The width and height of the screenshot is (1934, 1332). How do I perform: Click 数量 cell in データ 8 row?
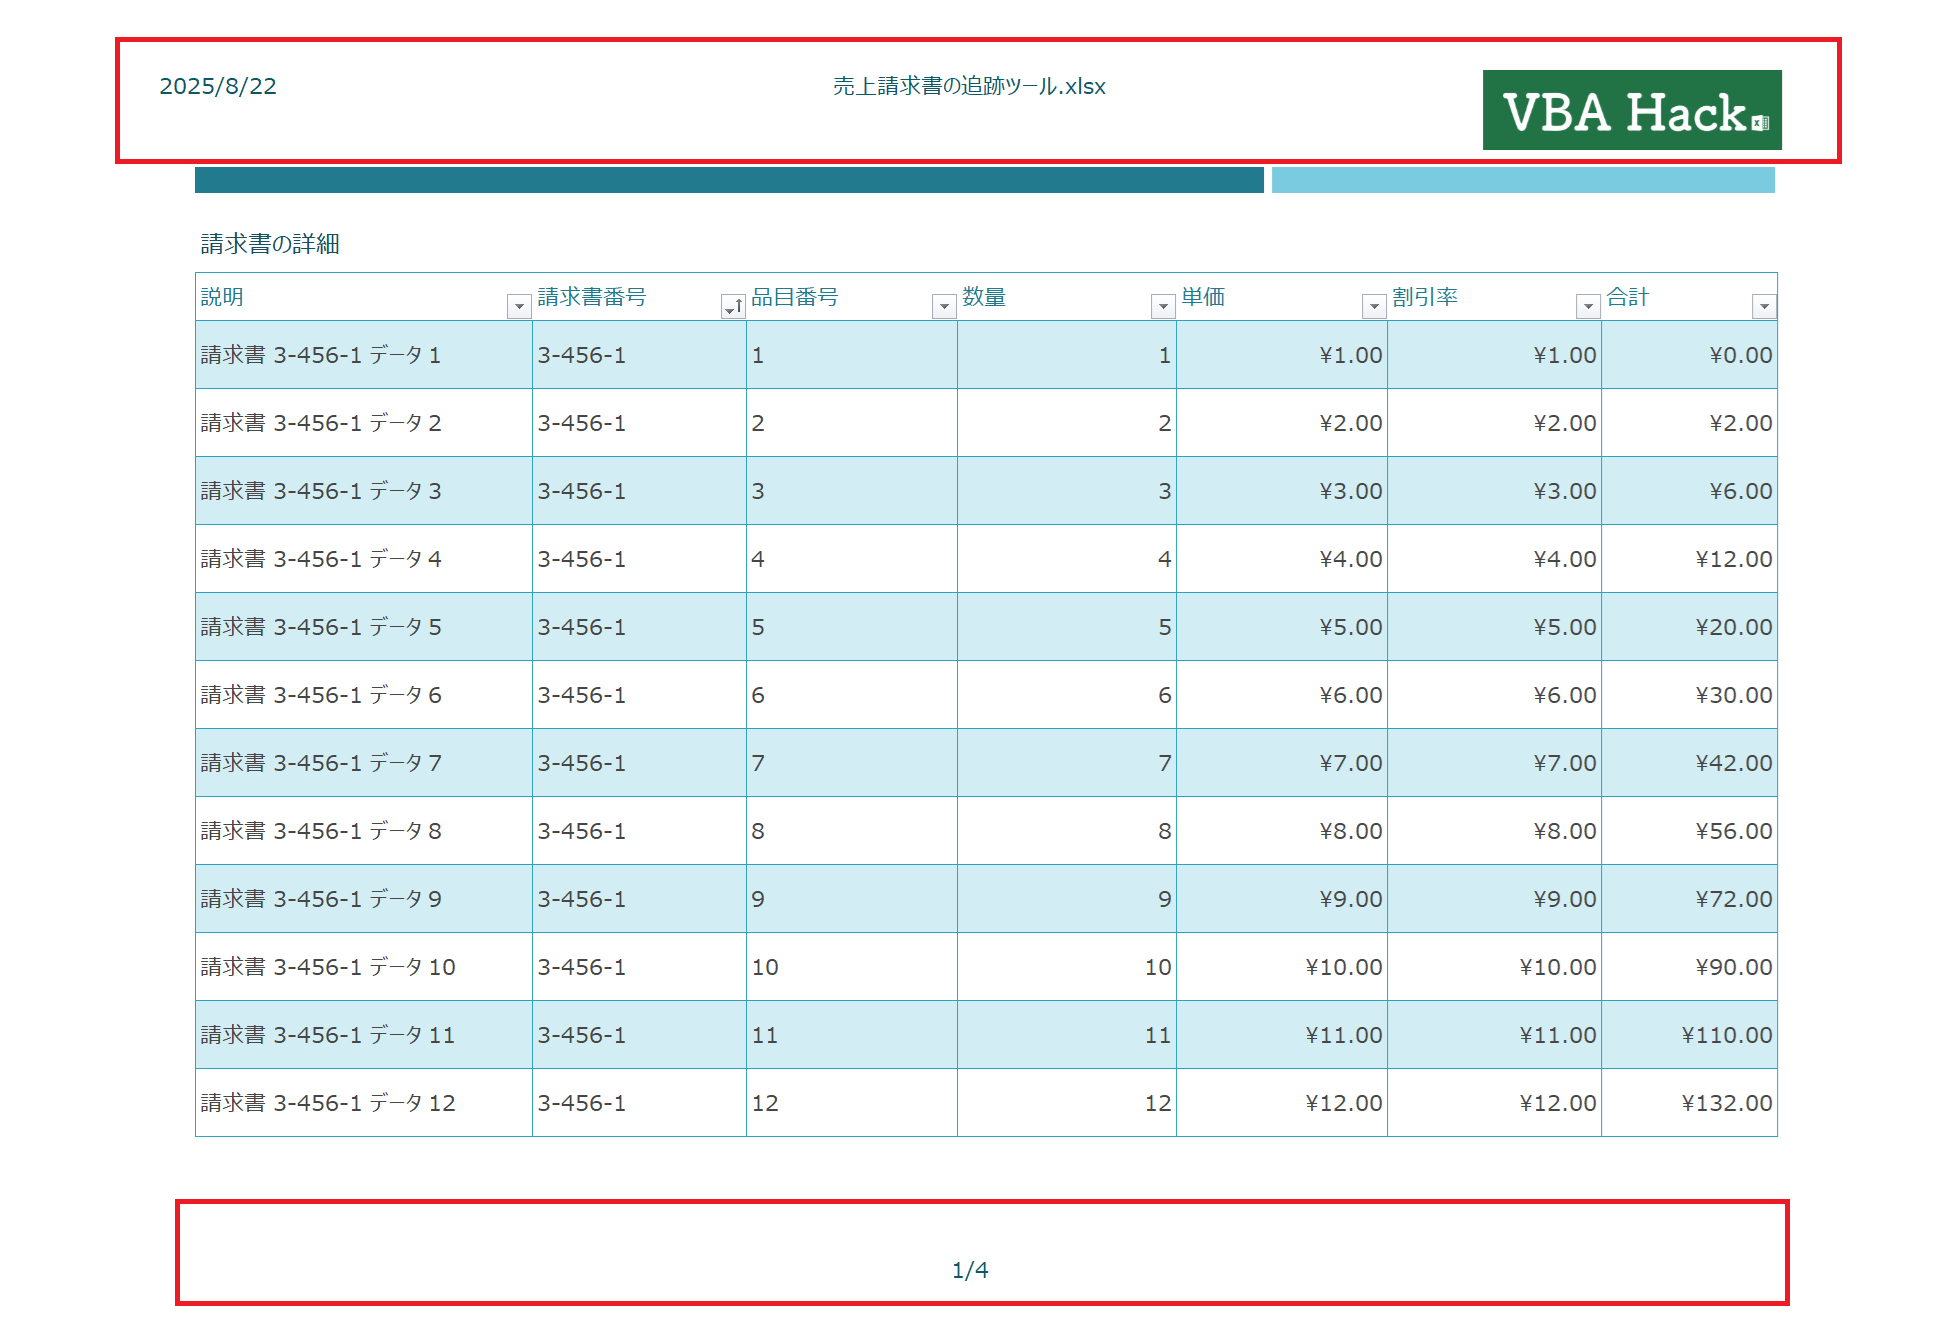pyautogui.click(x=1067, y=831)
